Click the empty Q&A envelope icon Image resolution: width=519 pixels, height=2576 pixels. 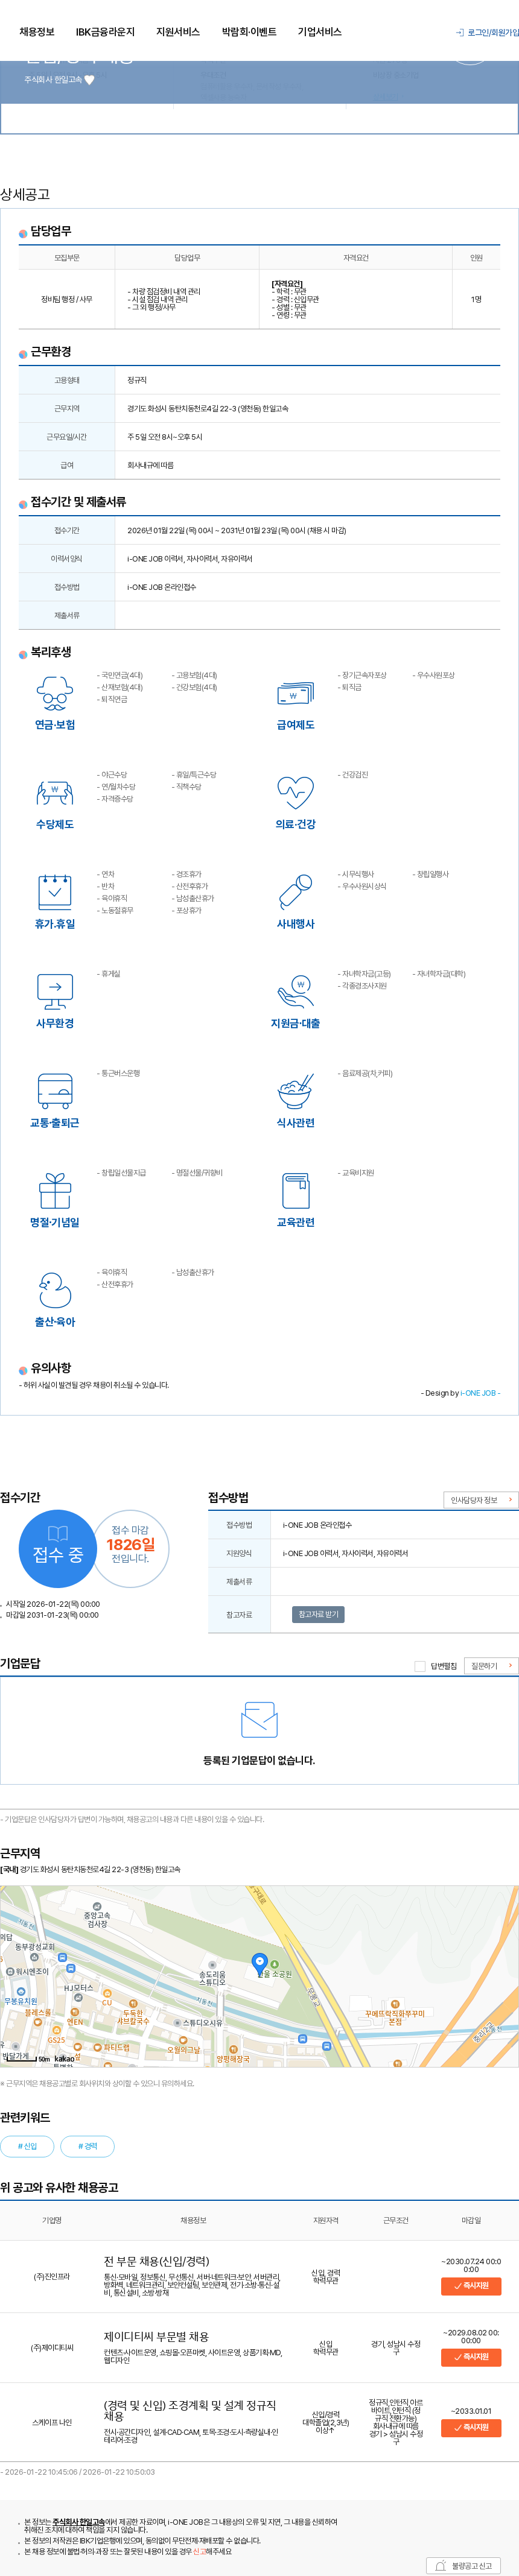pyautogui.click(x=259, y=1720)
